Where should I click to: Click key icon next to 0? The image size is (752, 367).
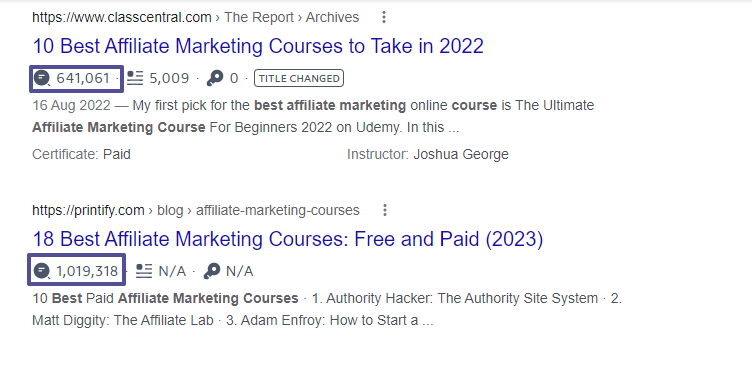215,78
